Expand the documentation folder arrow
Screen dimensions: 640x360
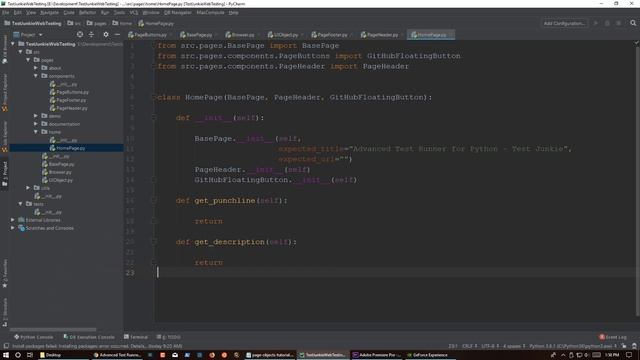36,124
